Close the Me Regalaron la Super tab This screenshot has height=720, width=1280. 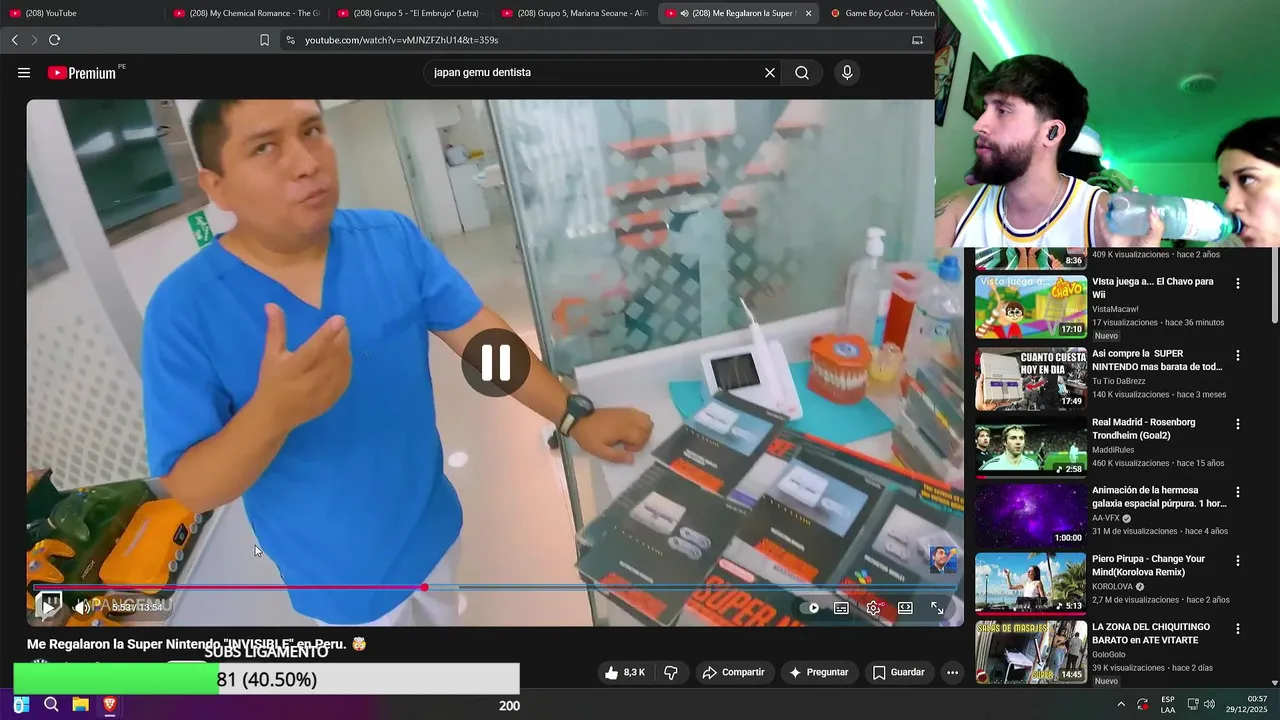[808, 13]
